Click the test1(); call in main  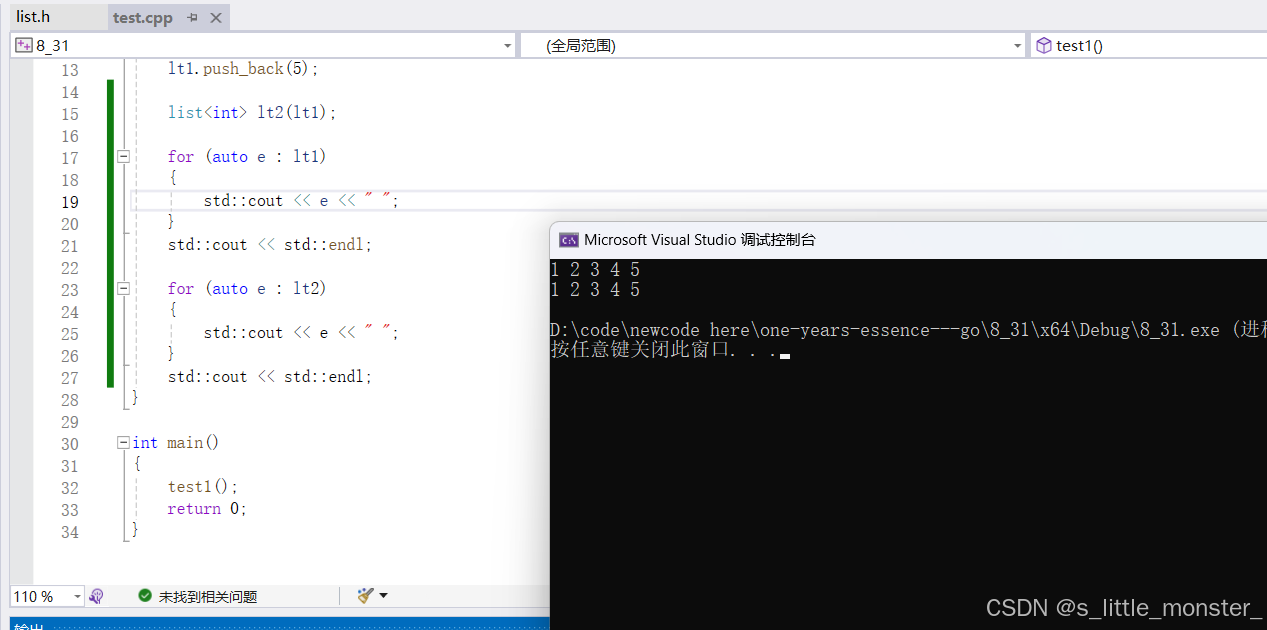203,488
